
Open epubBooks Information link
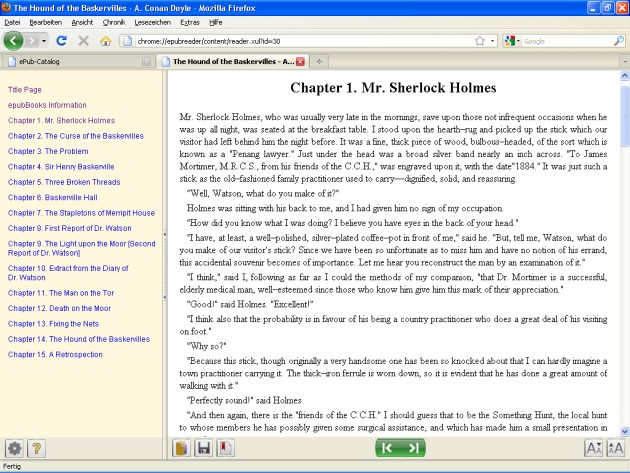[x=47, y=105]
